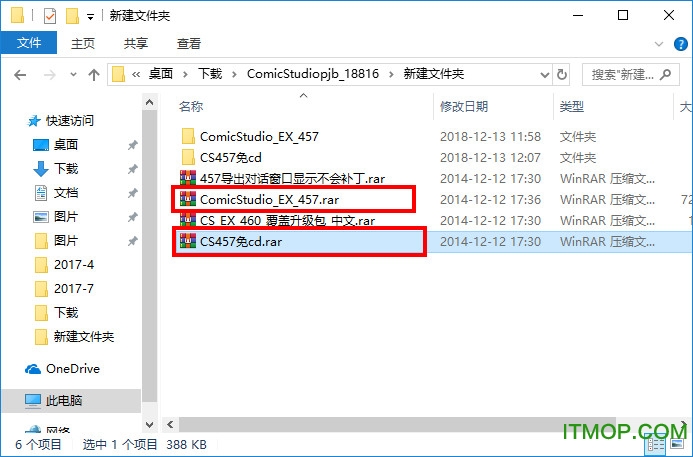Screen dimensions: 693x457
Task: Expand the chevron after 下载 breadcrumb
Action: 234,74
